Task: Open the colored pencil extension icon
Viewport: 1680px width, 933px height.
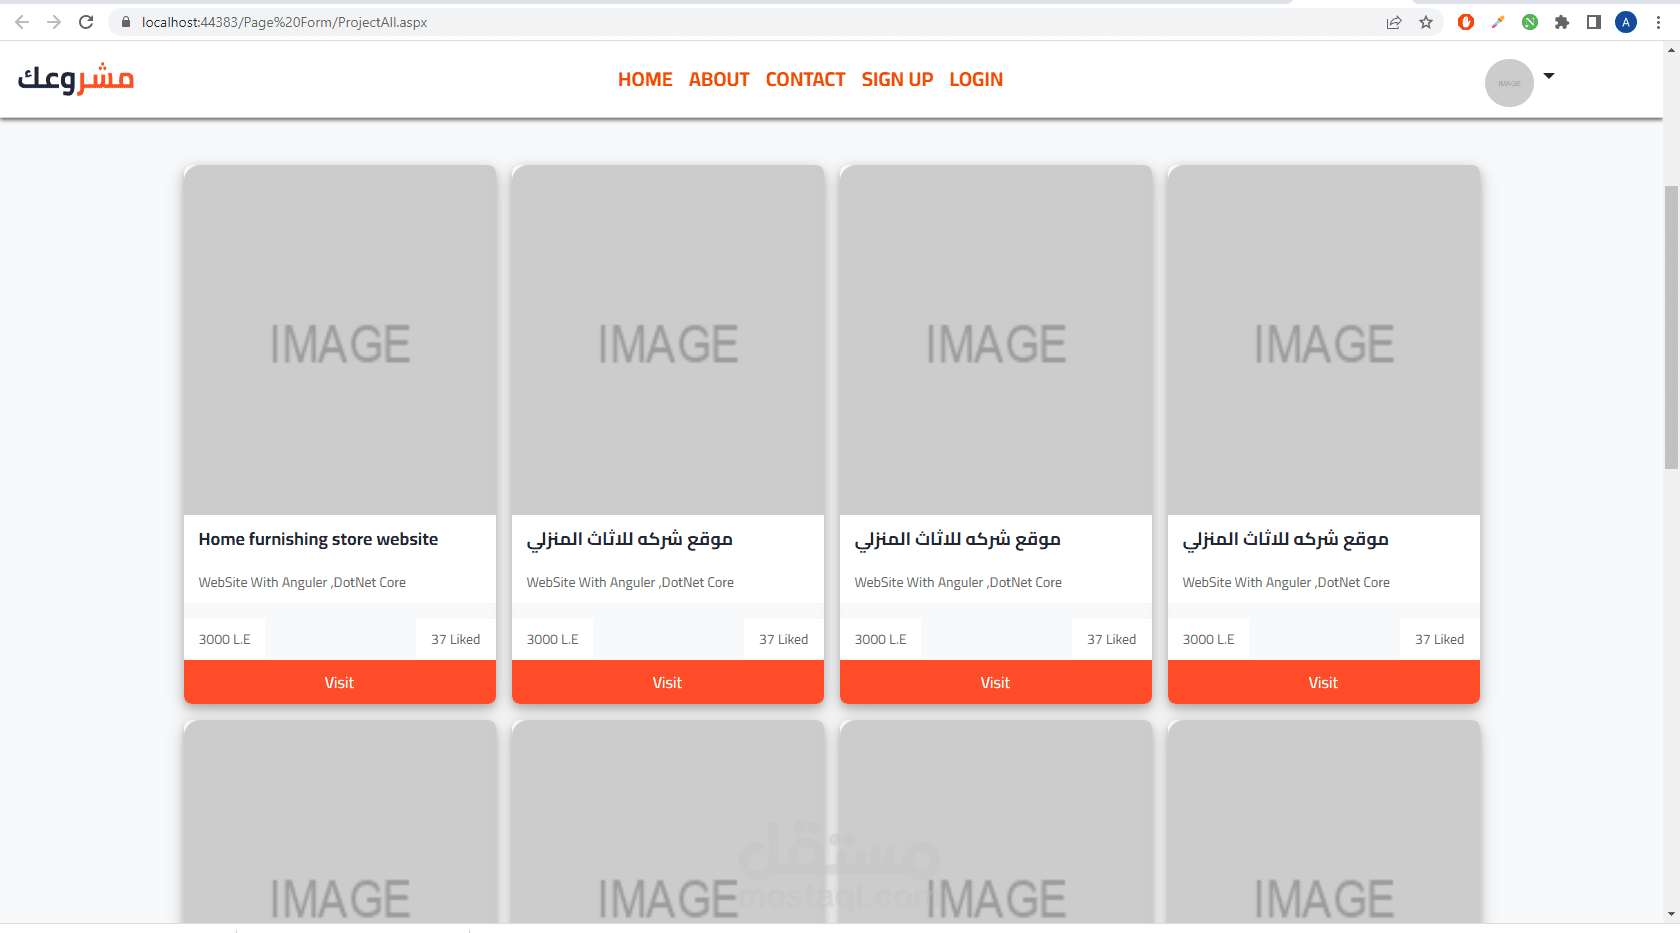Action: pyautogui.click(x=1498, y=22)
